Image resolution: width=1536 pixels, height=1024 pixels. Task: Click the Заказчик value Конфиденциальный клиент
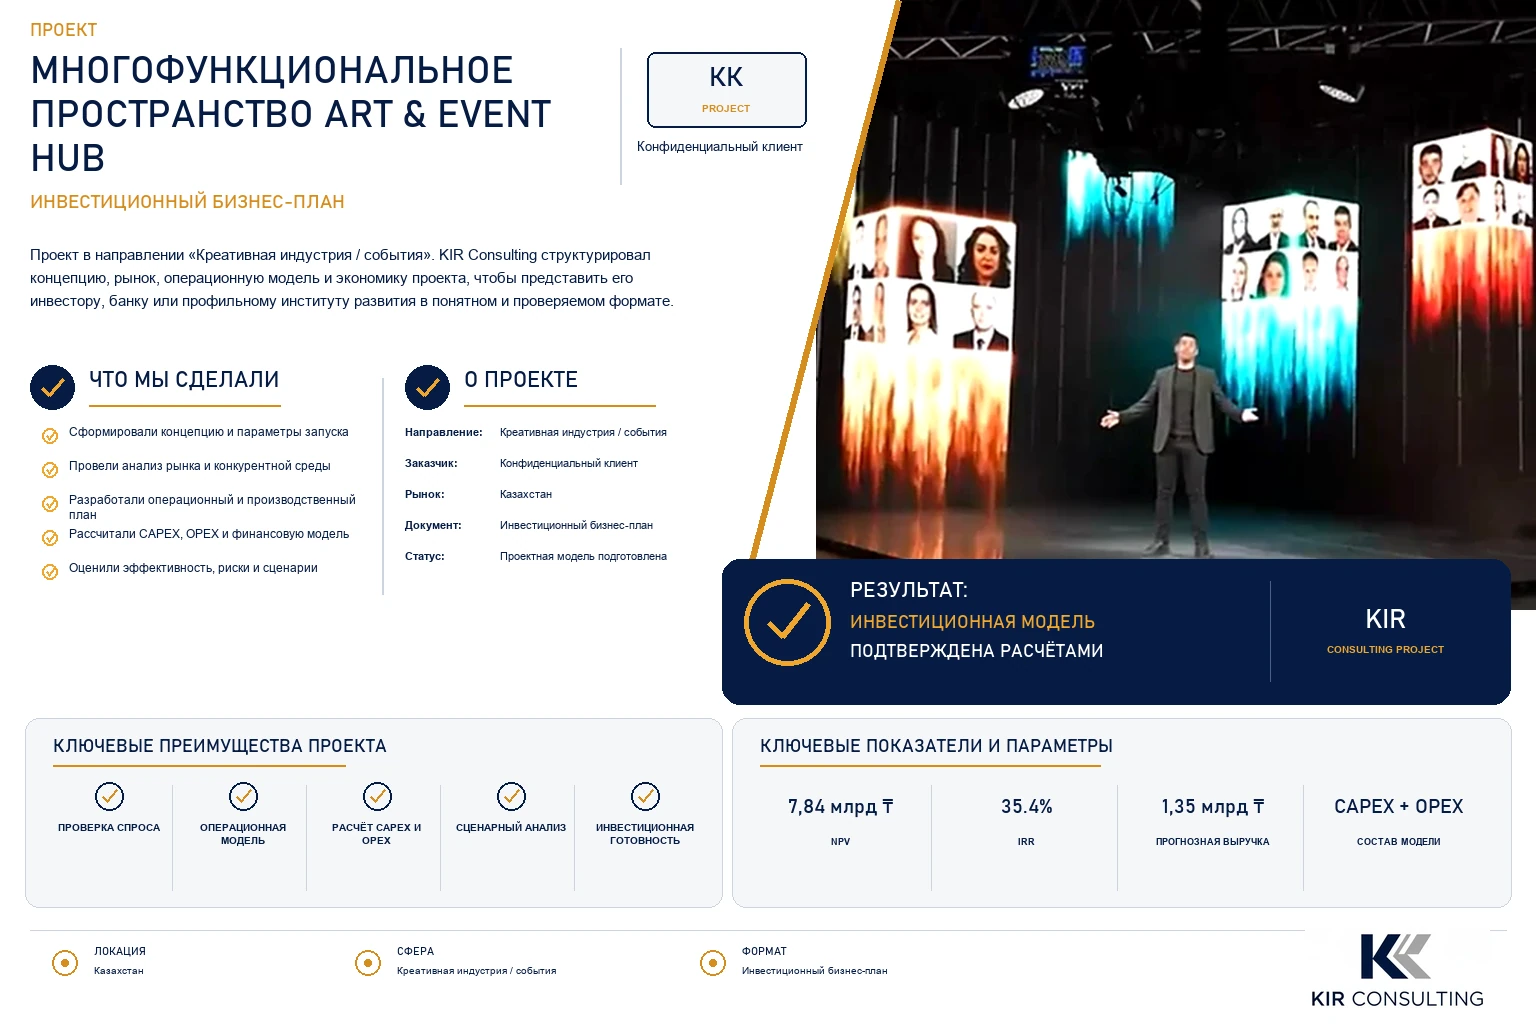(569, 464)
